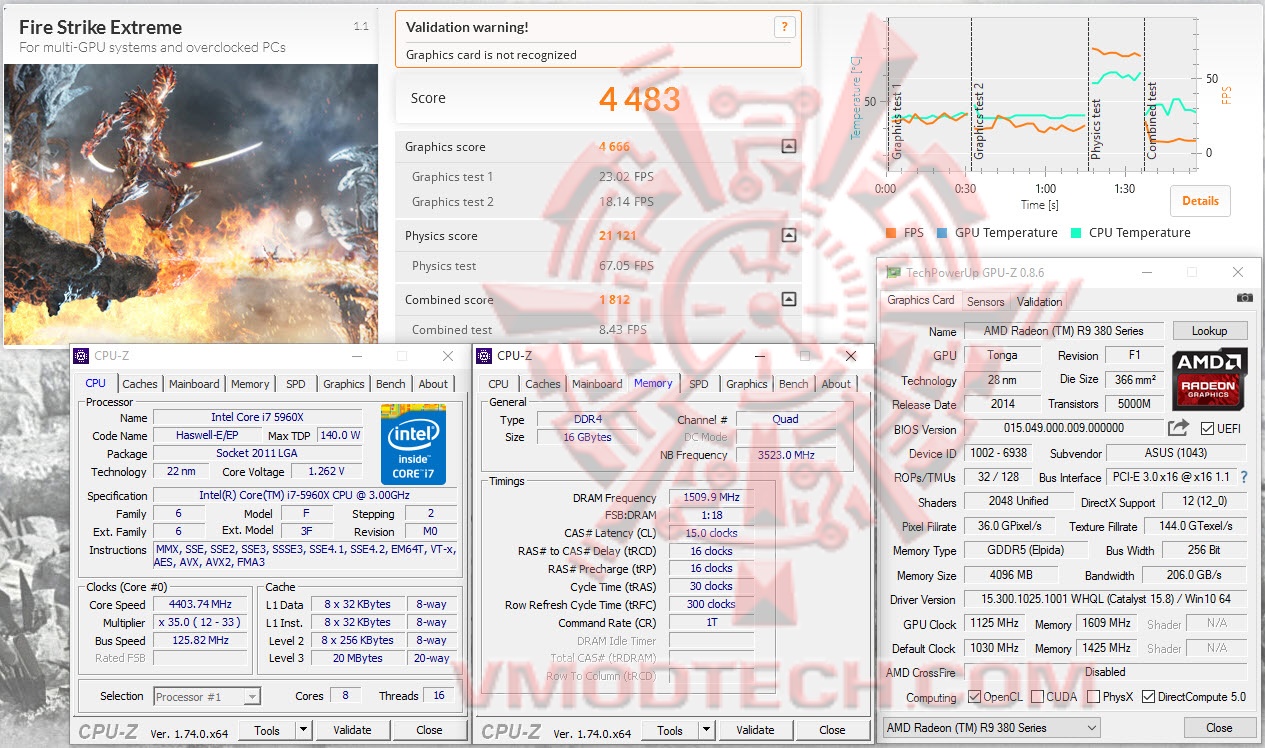The height and width of the screenshot is (748, 1265).
Task: Click the blue GPU Temperature legend swatch
Action: (x=942, y=233)
